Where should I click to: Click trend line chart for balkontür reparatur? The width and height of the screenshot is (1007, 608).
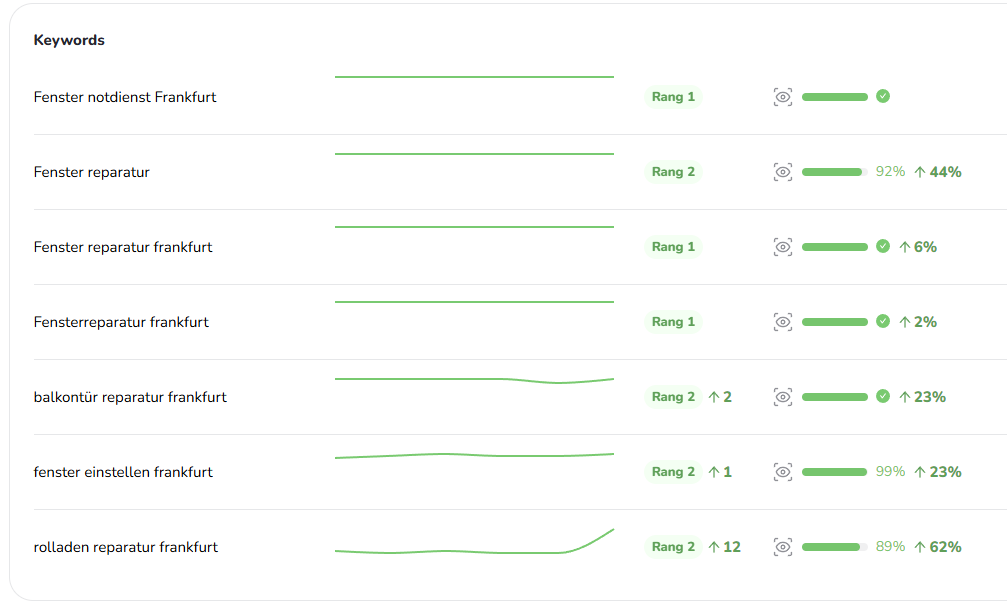pyautogui.click(x=474, y=380)
